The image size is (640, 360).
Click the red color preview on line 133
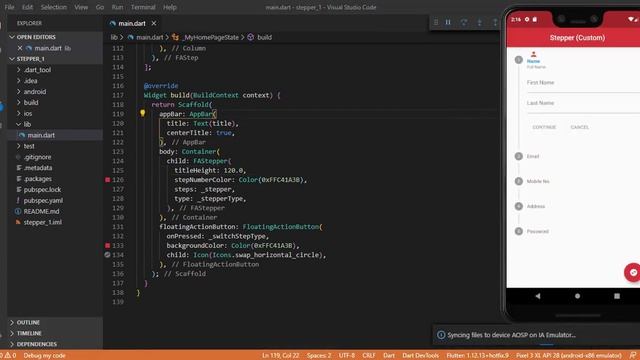click(107, 245)
